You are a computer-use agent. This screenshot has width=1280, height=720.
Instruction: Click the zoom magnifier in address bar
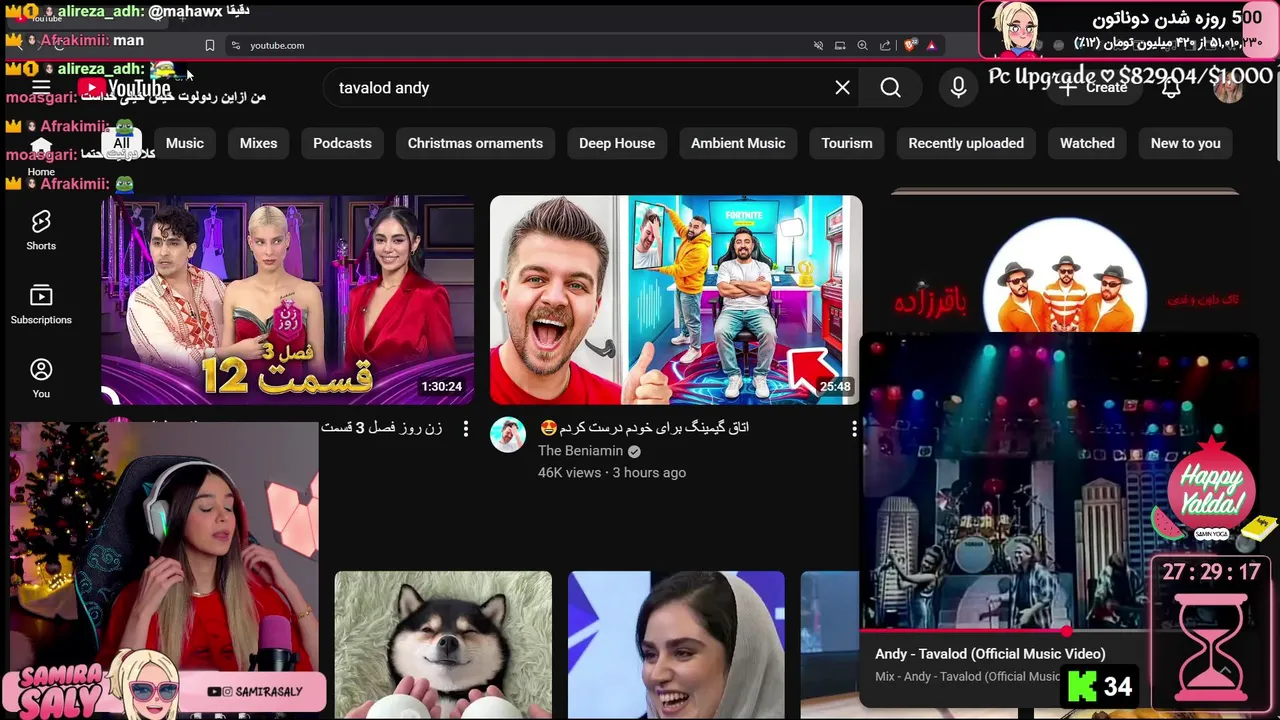[x=862, y=45]
